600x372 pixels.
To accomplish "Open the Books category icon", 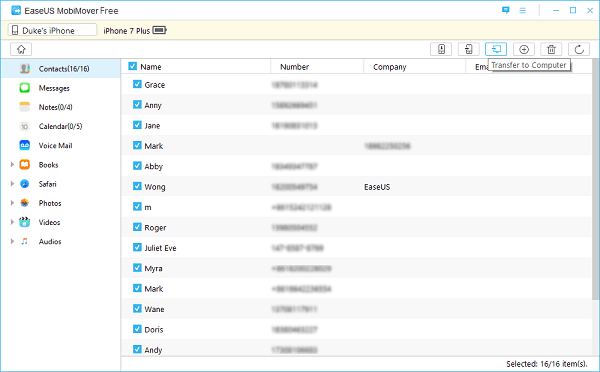I will pos(24,165).
